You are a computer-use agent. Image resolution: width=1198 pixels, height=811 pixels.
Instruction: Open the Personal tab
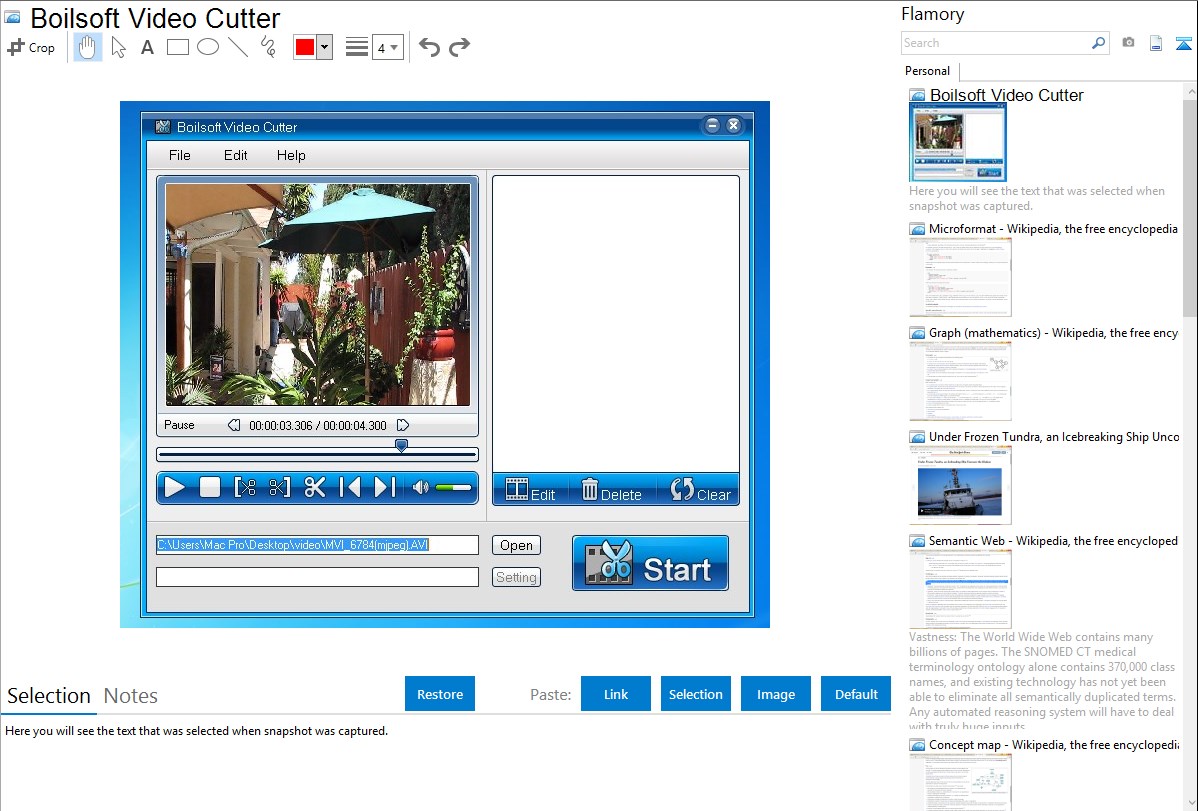tap(928, 71)
